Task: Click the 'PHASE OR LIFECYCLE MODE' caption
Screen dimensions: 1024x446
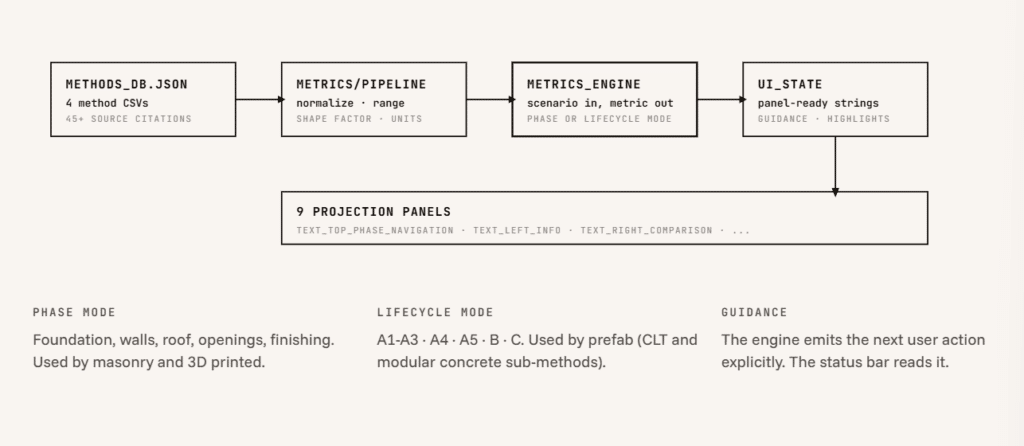Action: pyautogui.click(x=600, y=119)
